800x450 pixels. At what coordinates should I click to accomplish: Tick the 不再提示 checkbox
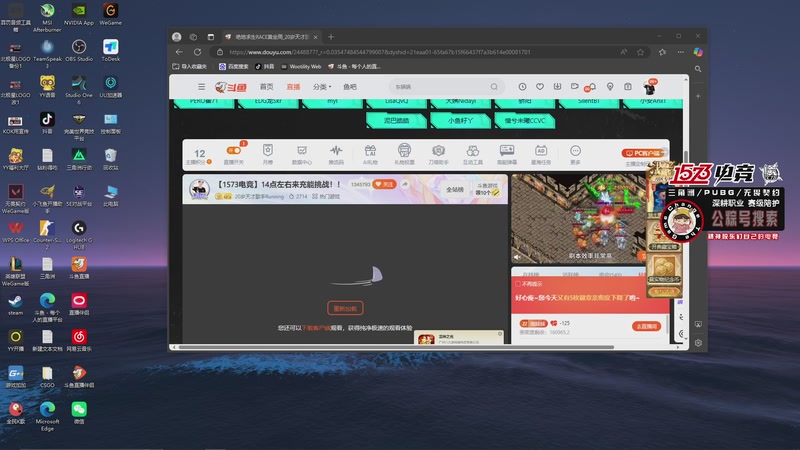(517, 284)
